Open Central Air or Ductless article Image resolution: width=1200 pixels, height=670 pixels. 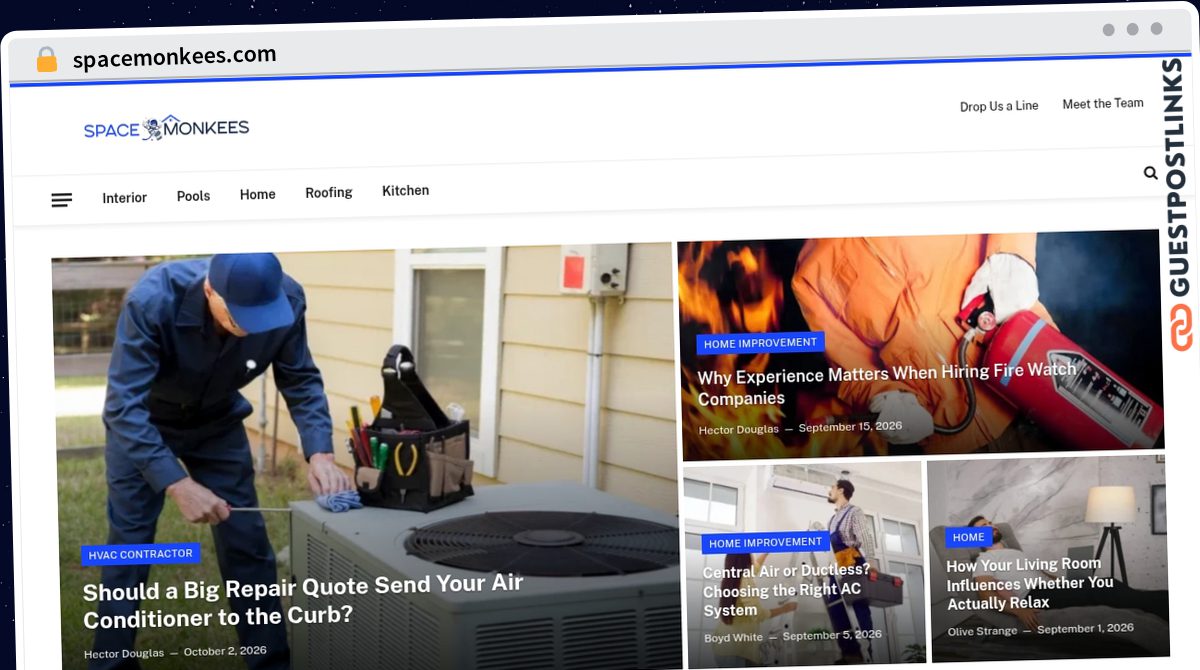(786, 590)
